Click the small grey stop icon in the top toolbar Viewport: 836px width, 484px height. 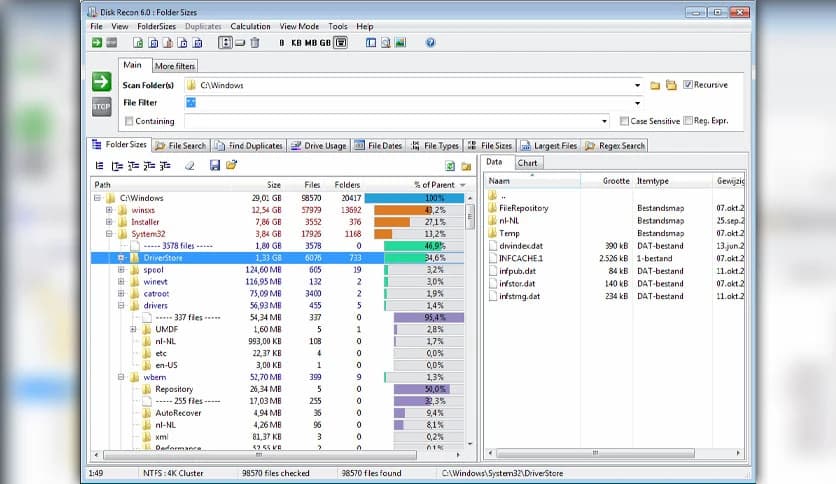pyautogui.click(x=111, y=43)
